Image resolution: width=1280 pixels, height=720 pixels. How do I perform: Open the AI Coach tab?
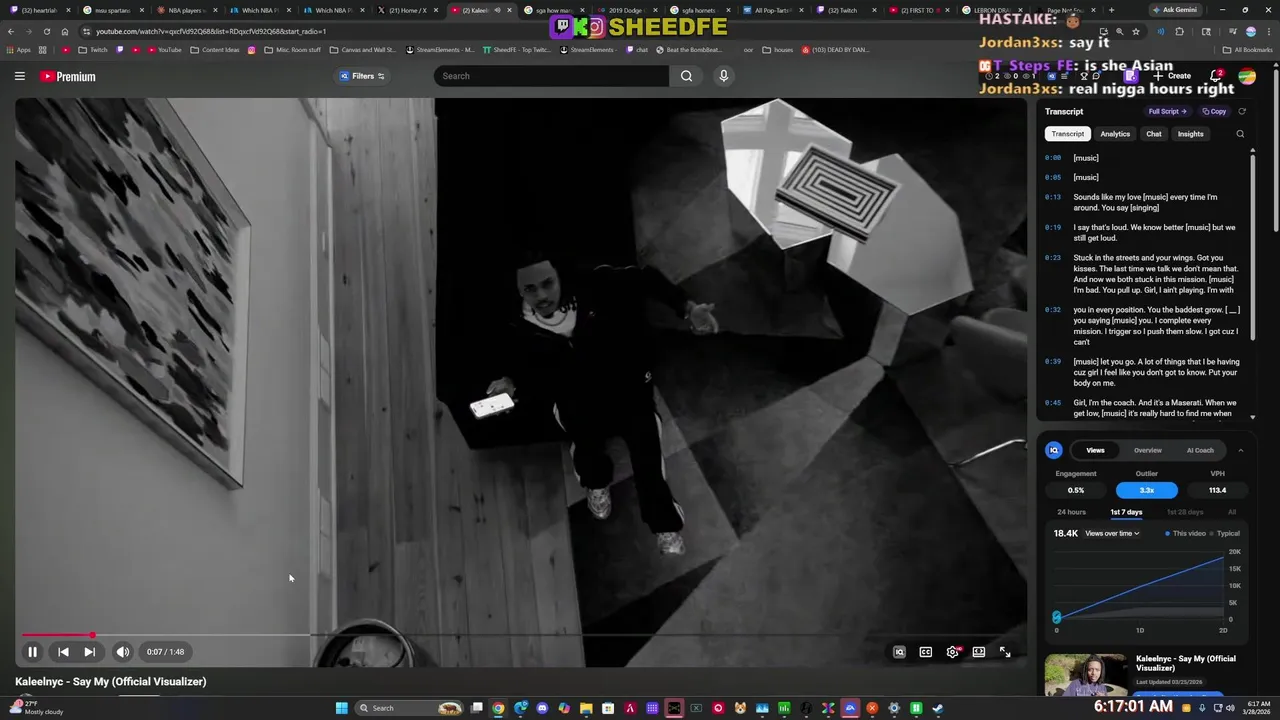click(x=1200, y=450)
